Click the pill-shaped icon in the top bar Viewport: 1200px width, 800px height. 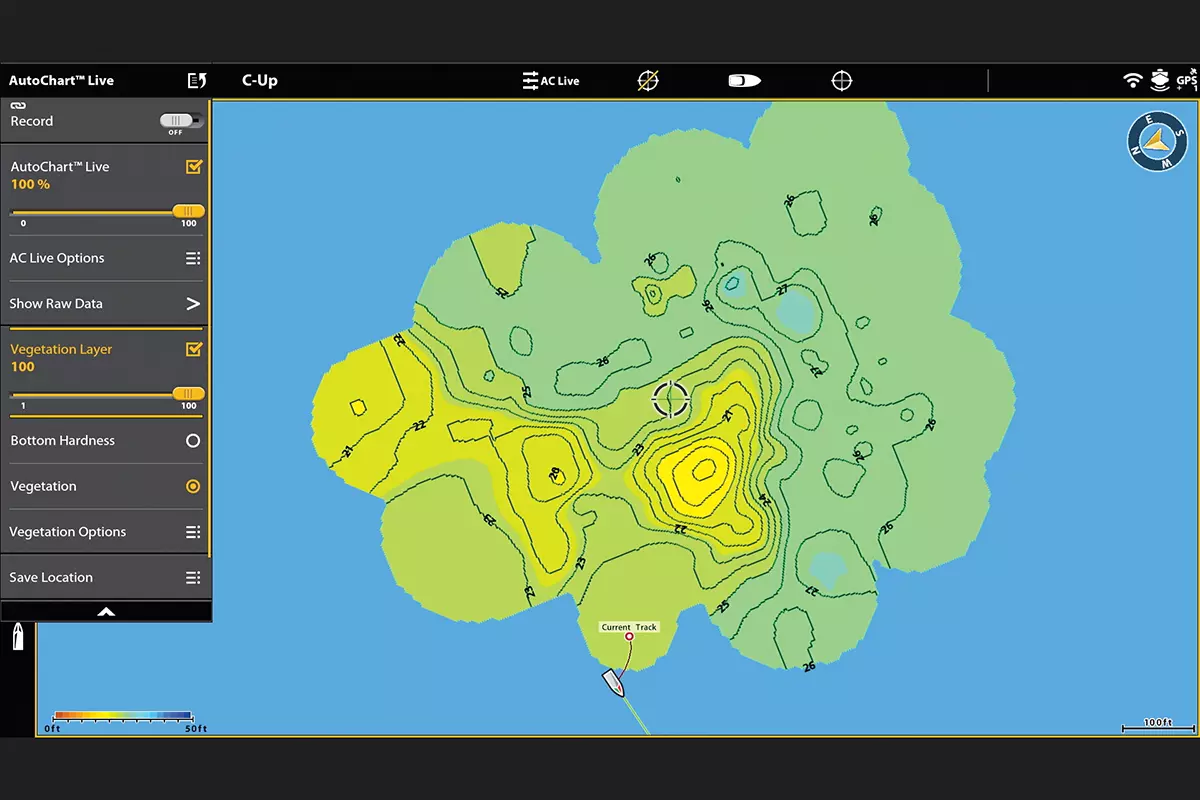(744, 81)
